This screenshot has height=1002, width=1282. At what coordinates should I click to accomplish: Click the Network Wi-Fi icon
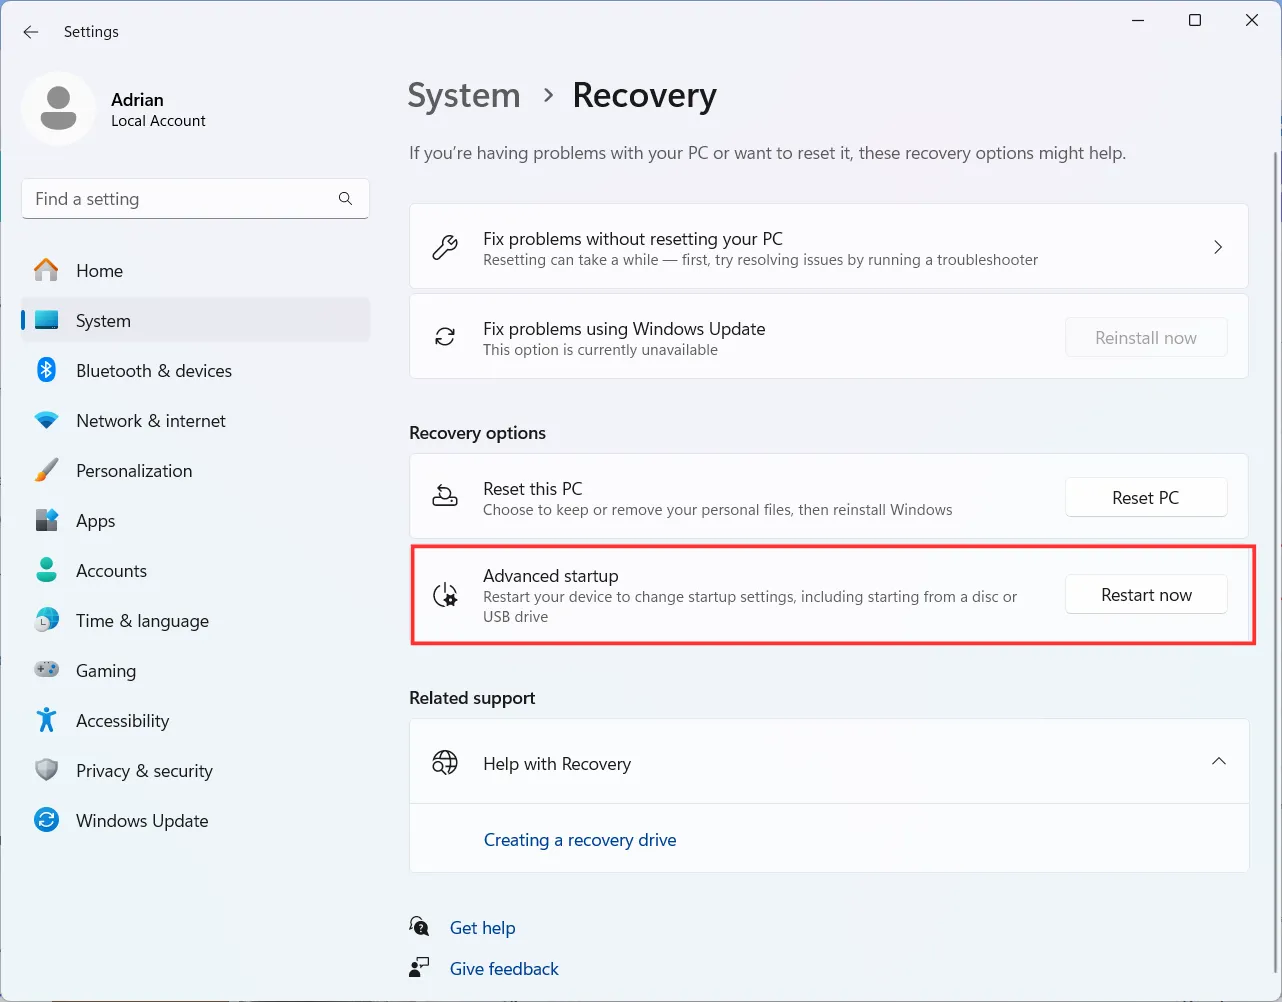[46, 420]
